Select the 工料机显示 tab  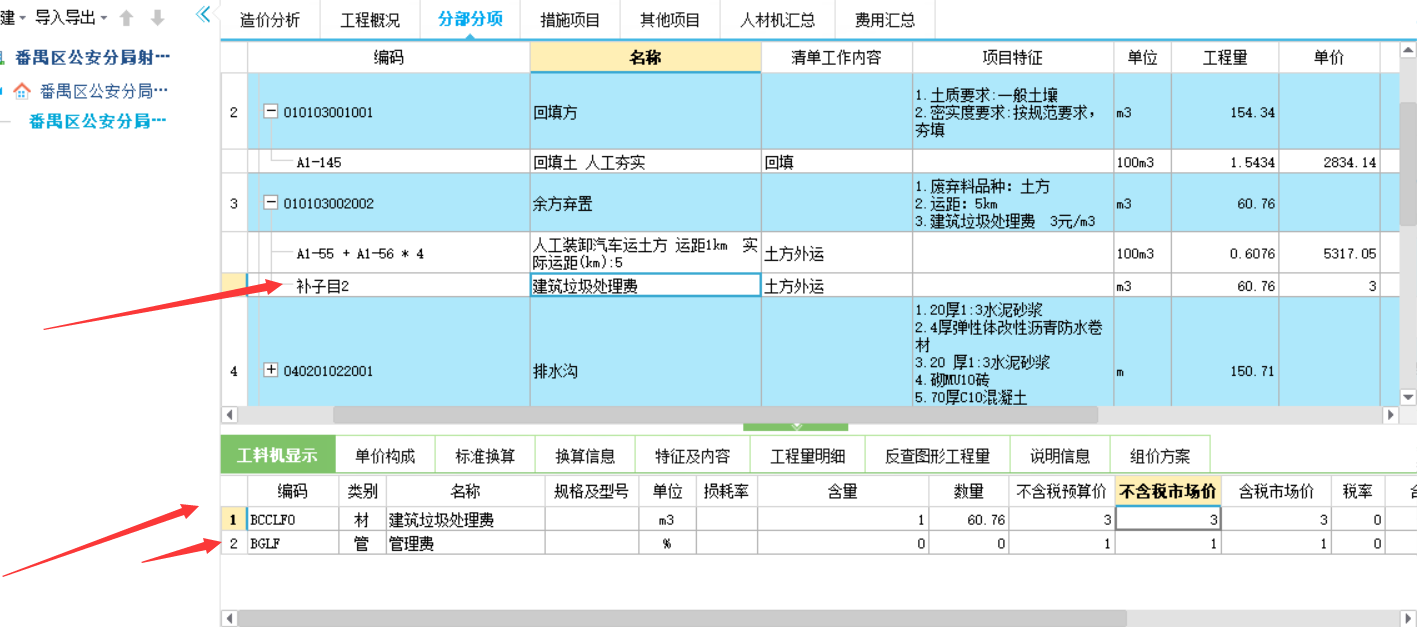277,456
